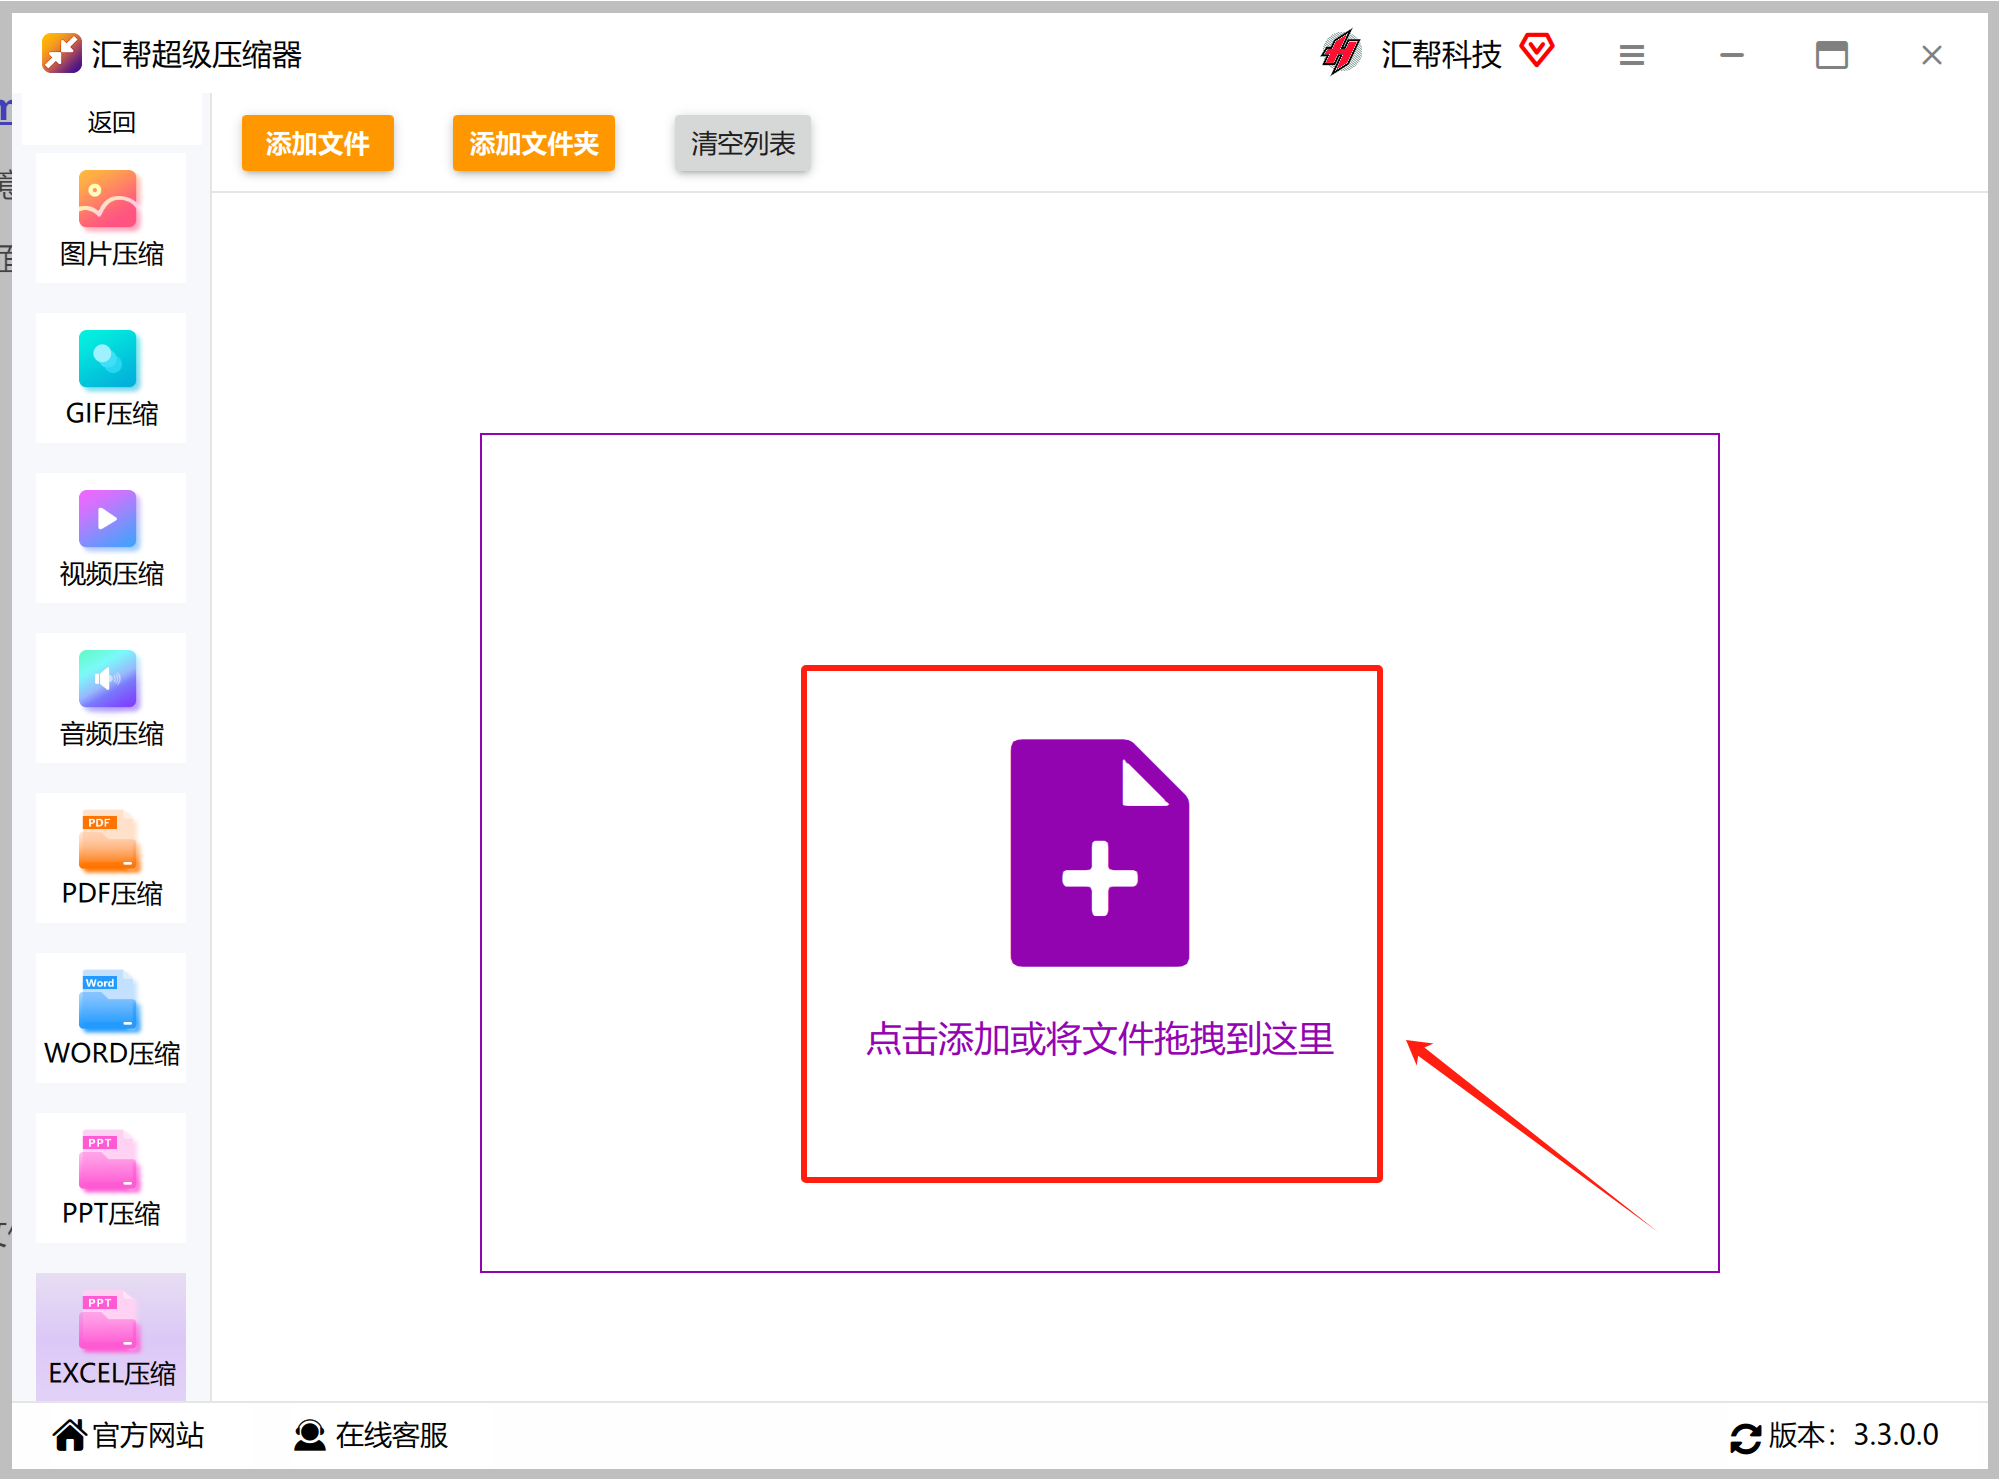Image resolution: width=1999 pixels, height=1479 pixels.
Task: Go back using the 返回 button
Action: coord(111,122)
